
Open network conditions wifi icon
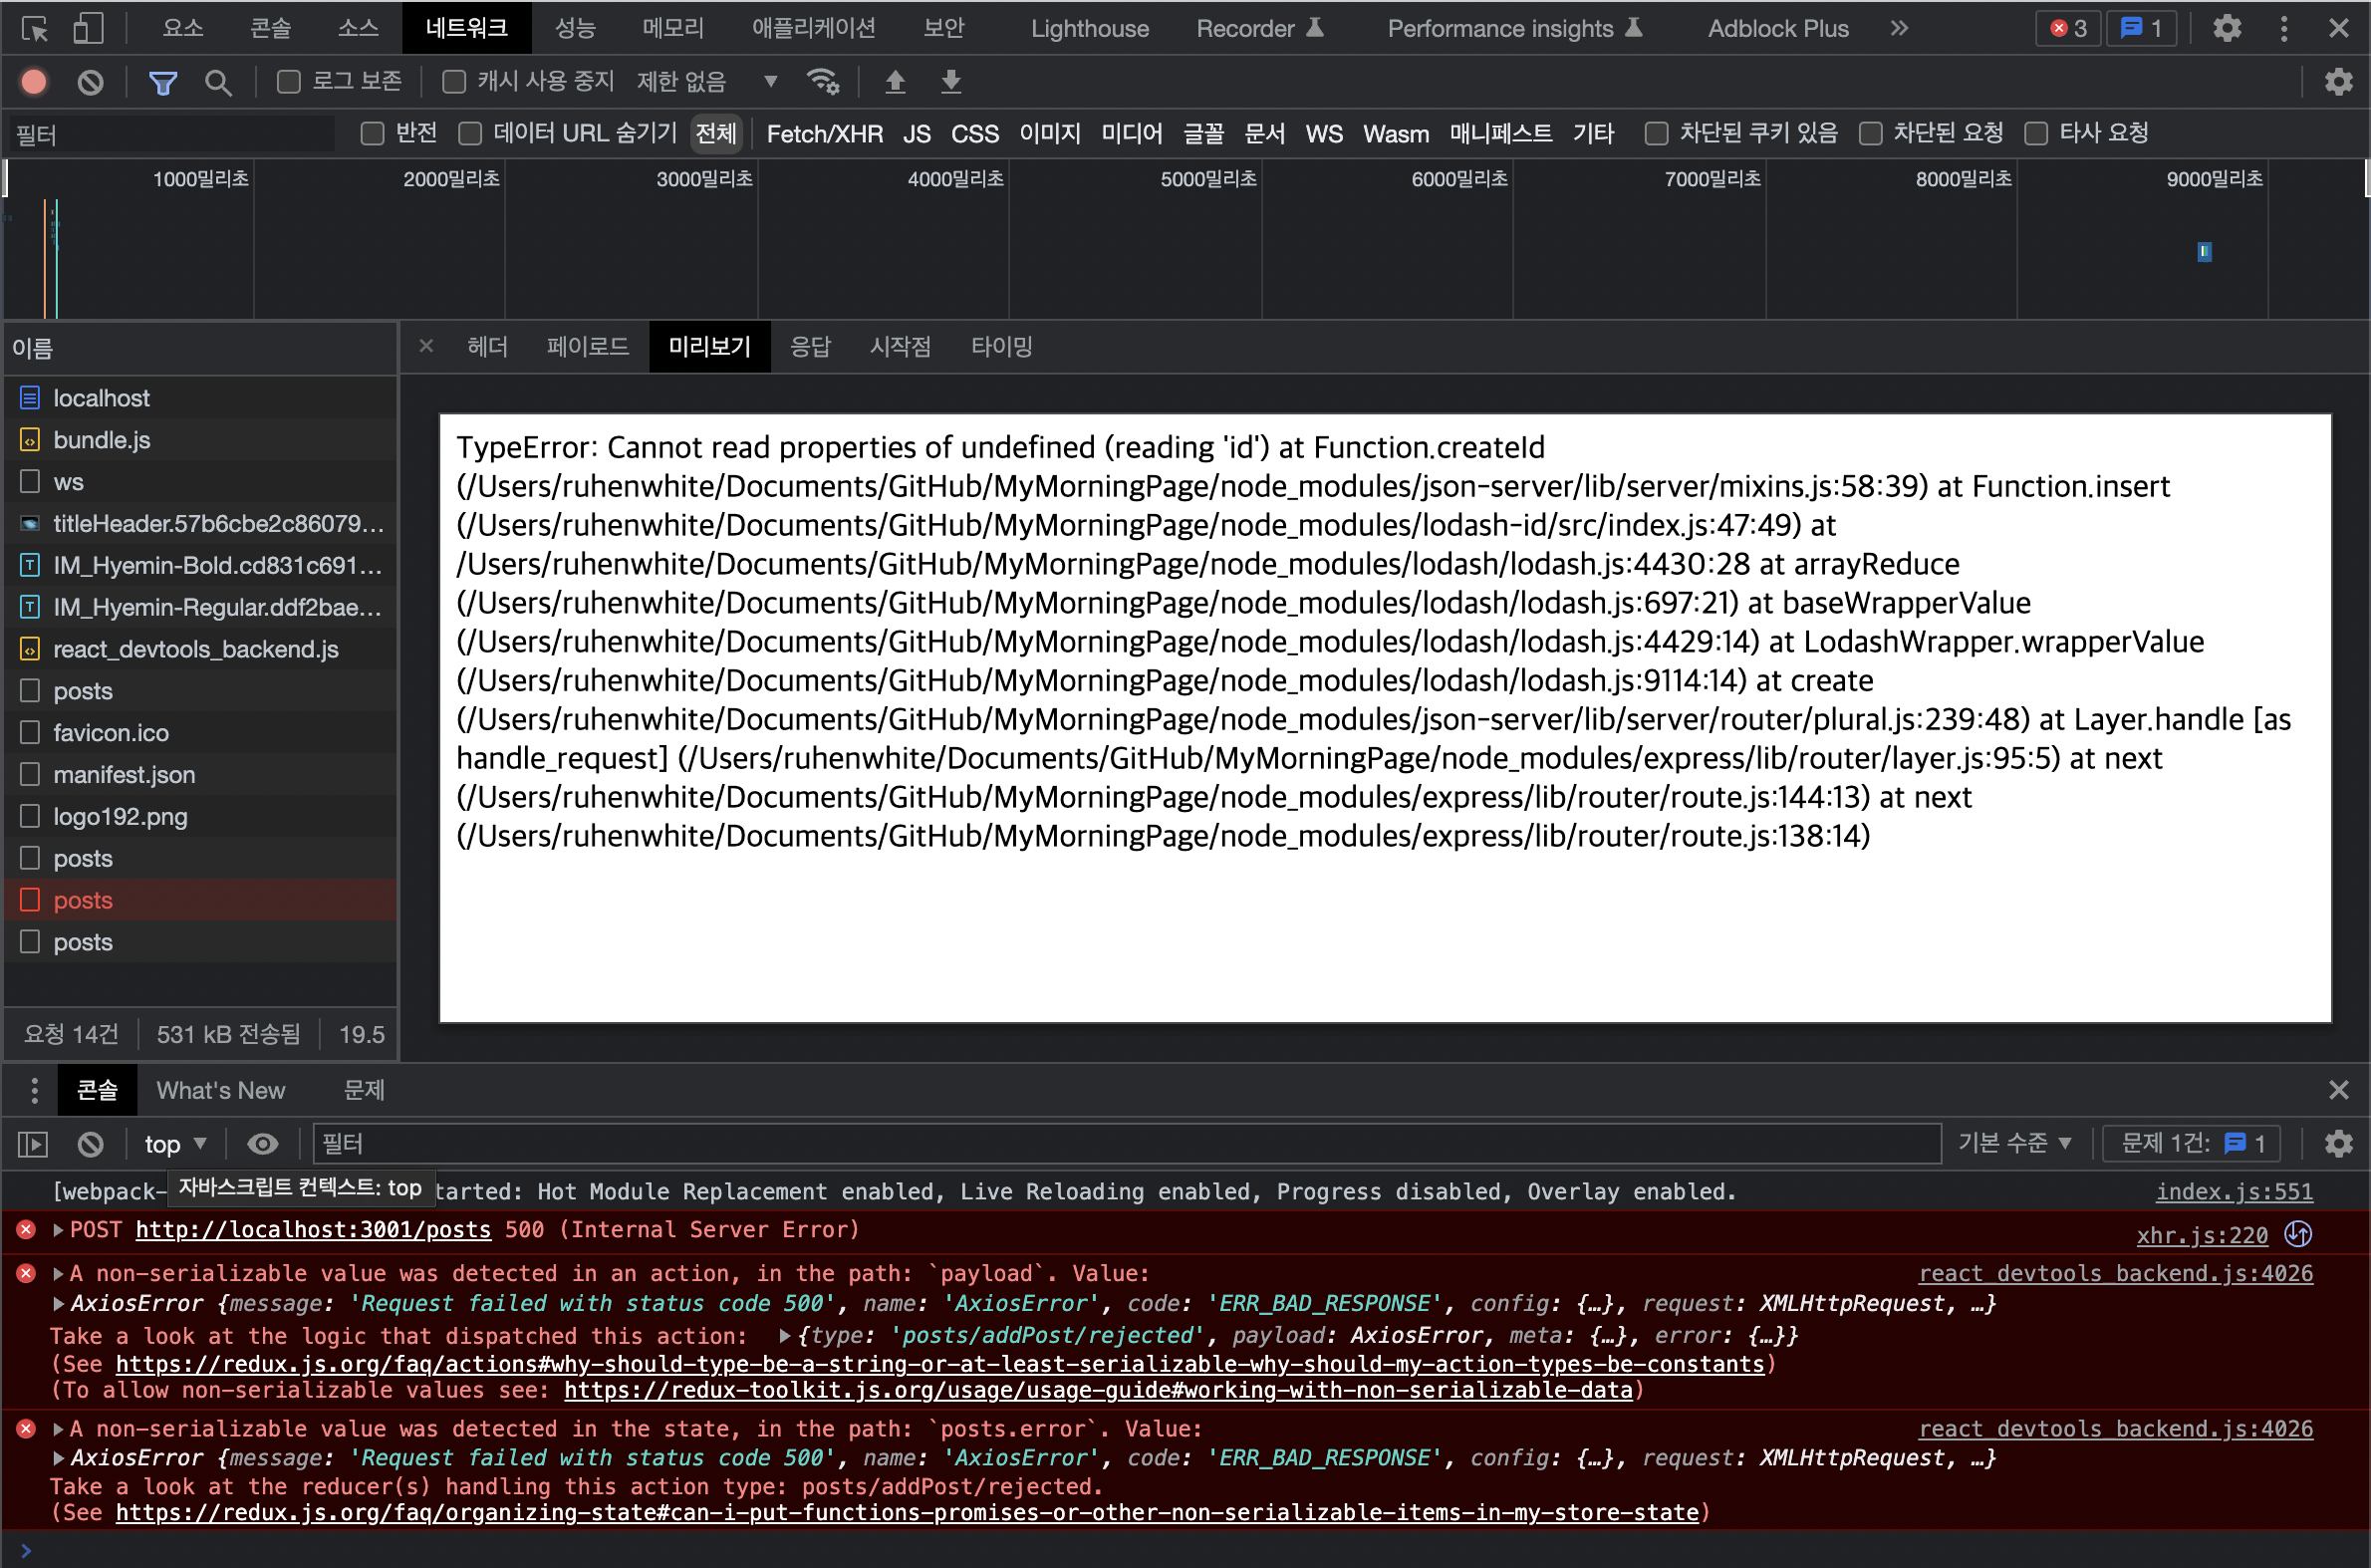click(823, 82)
